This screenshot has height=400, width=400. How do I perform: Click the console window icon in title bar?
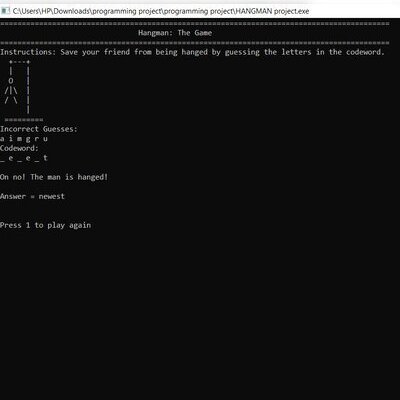click(5, 11)
